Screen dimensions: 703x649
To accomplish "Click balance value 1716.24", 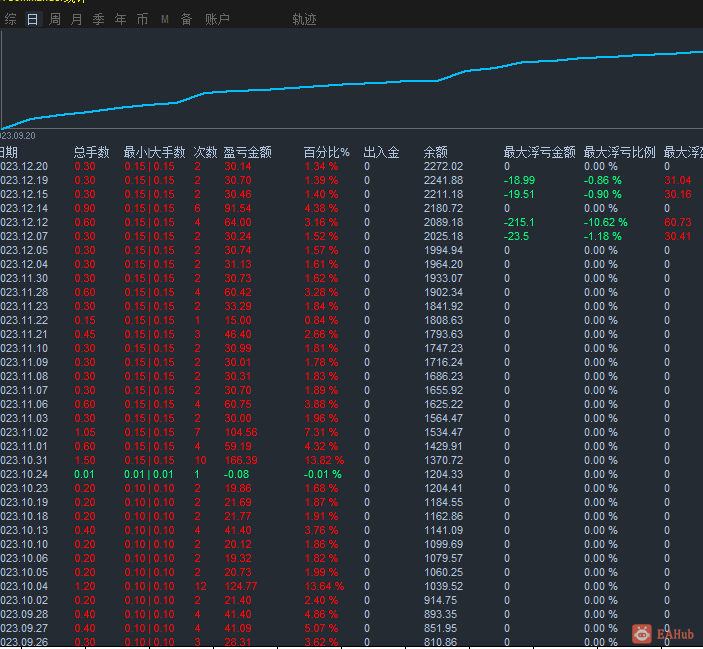I will (x=443, y=362).
